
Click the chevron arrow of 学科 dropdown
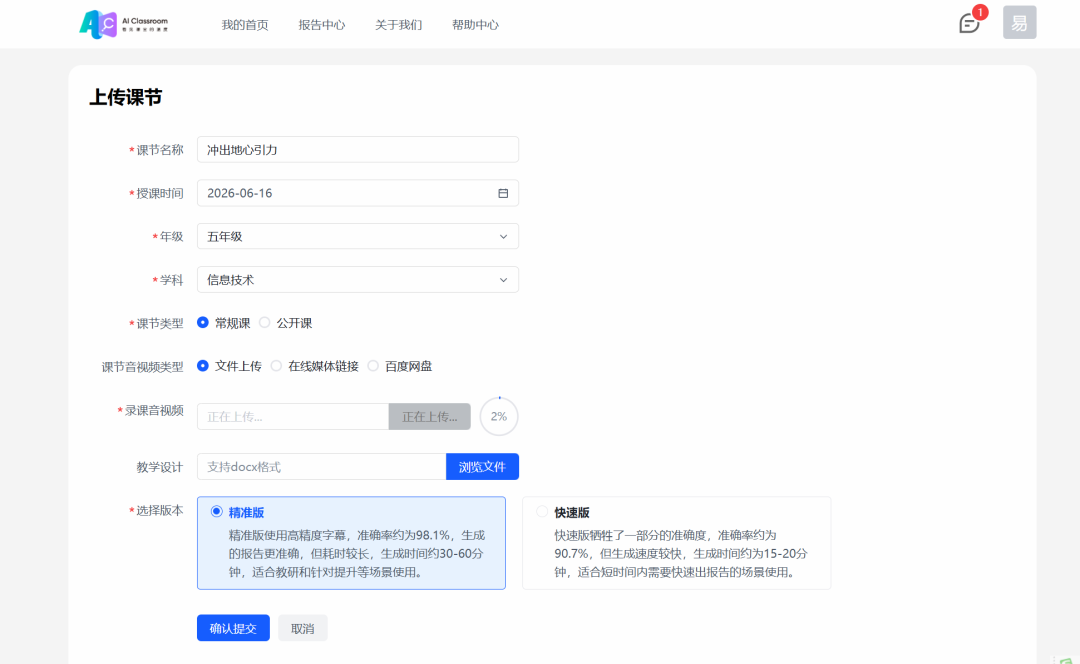[503, 280]
